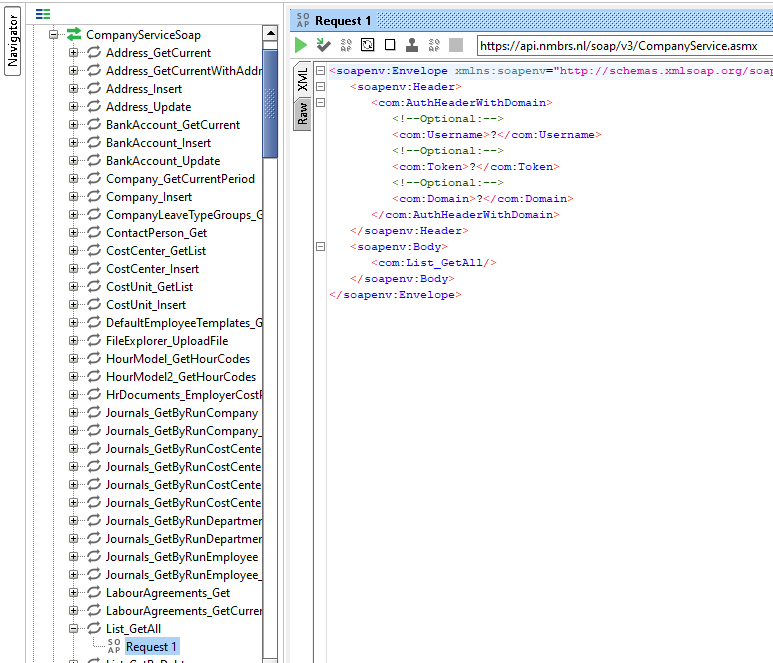This screenshot has width=773, height=663.
Task: Select the CompanyServiceSoap interface label
Action: pyautogui.click(x=143, y=35)
